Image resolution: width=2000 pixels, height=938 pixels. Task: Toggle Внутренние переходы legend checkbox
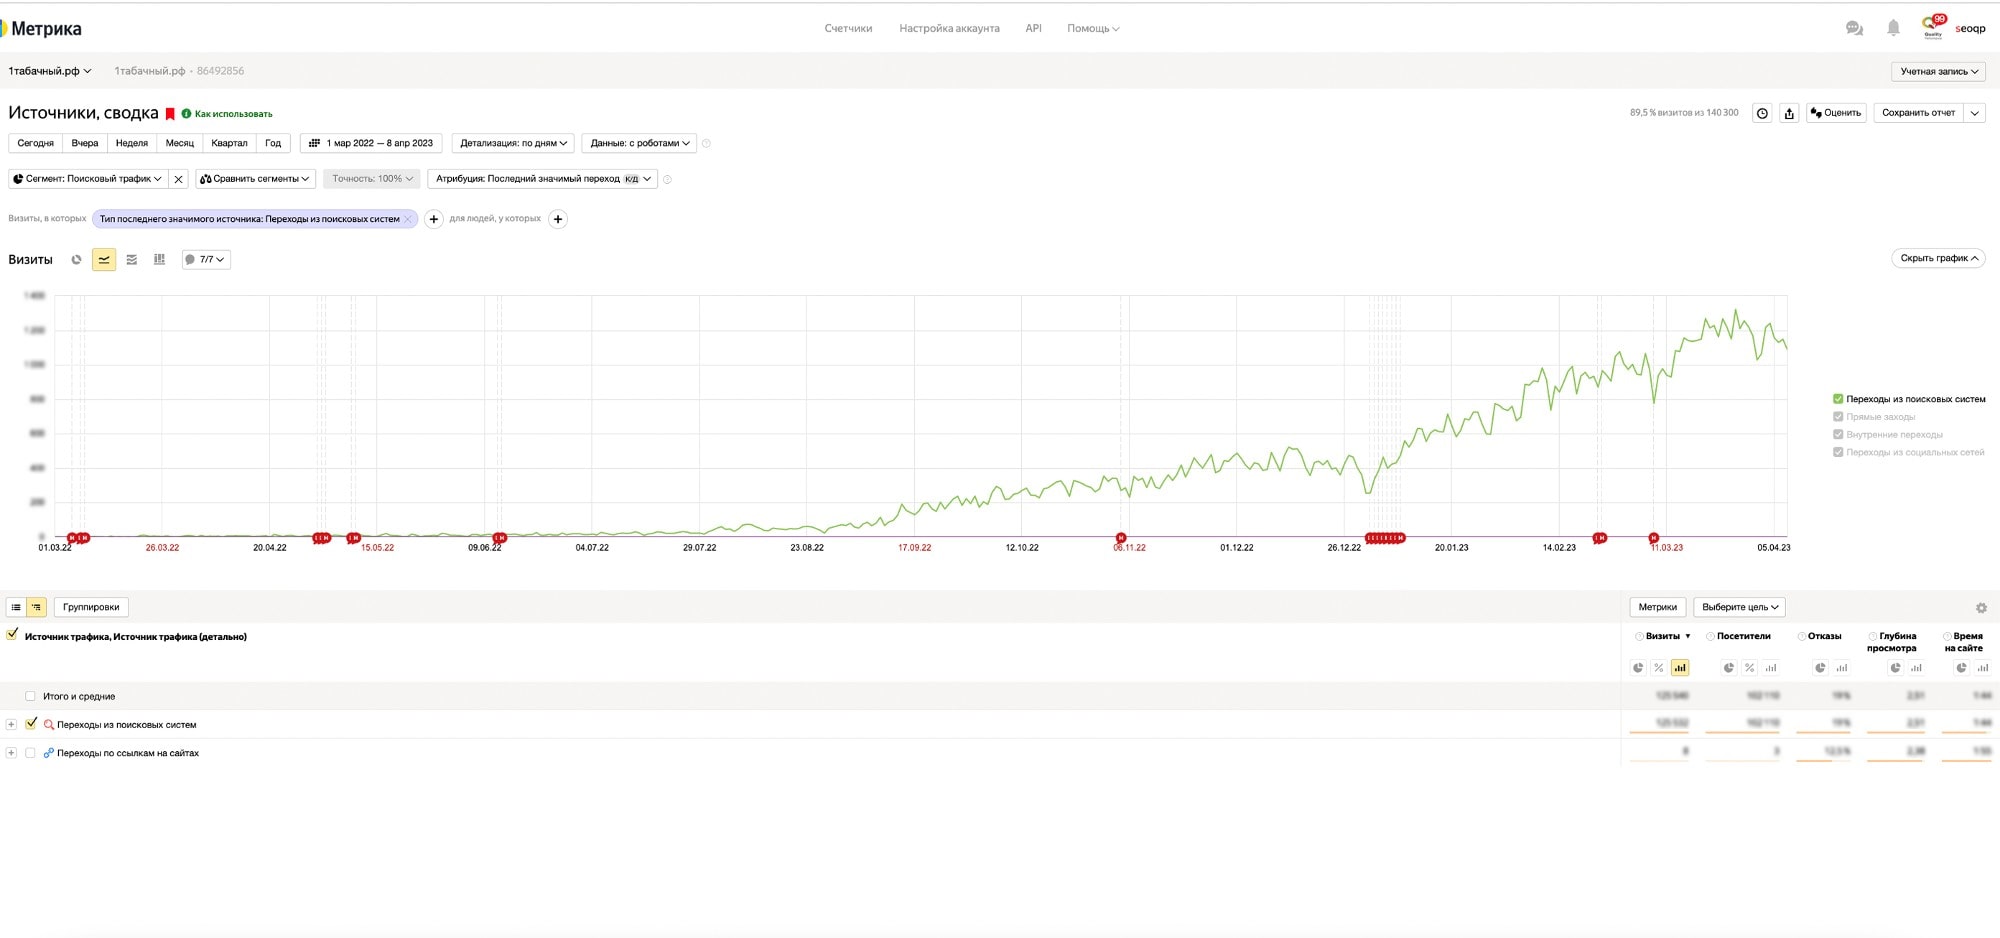click(x=1838, y=435)
